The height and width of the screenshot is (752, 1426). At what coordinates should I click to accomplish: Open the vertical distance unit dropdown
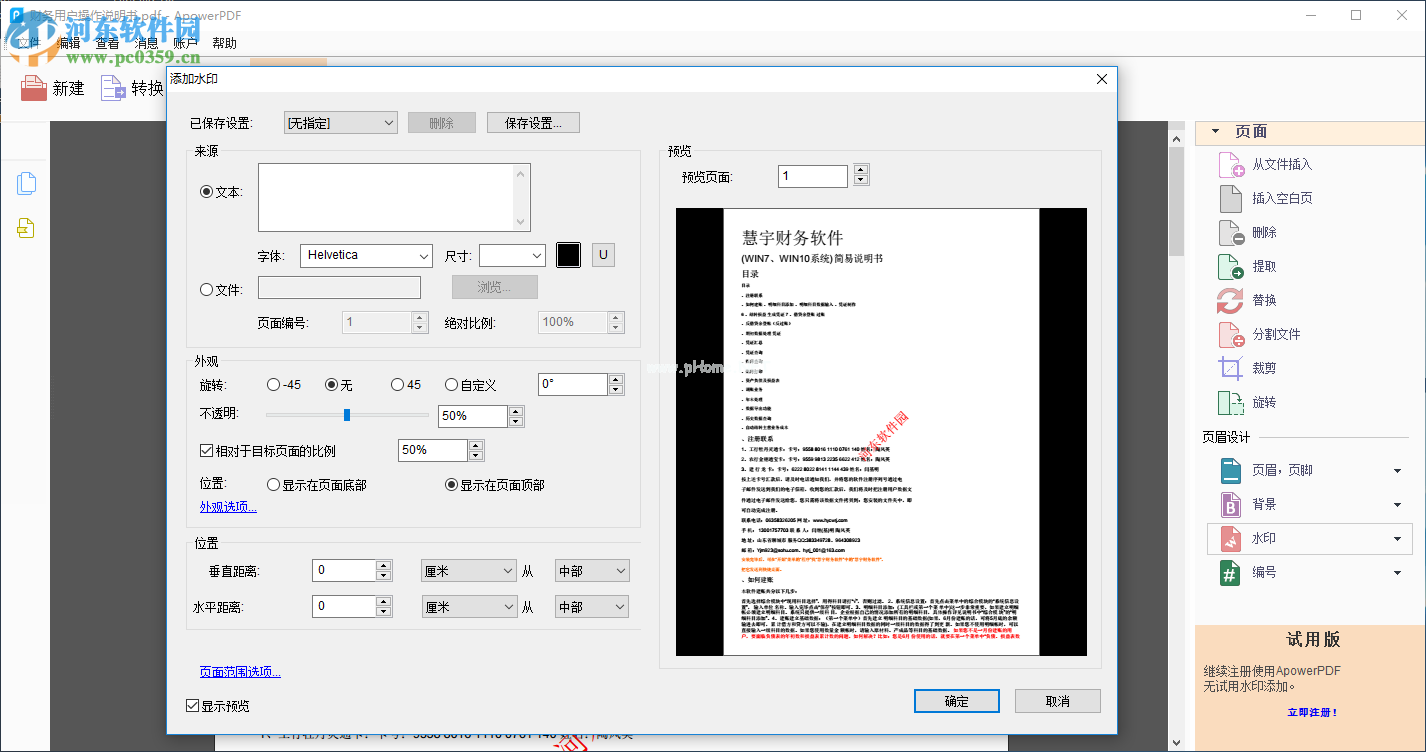468,571
